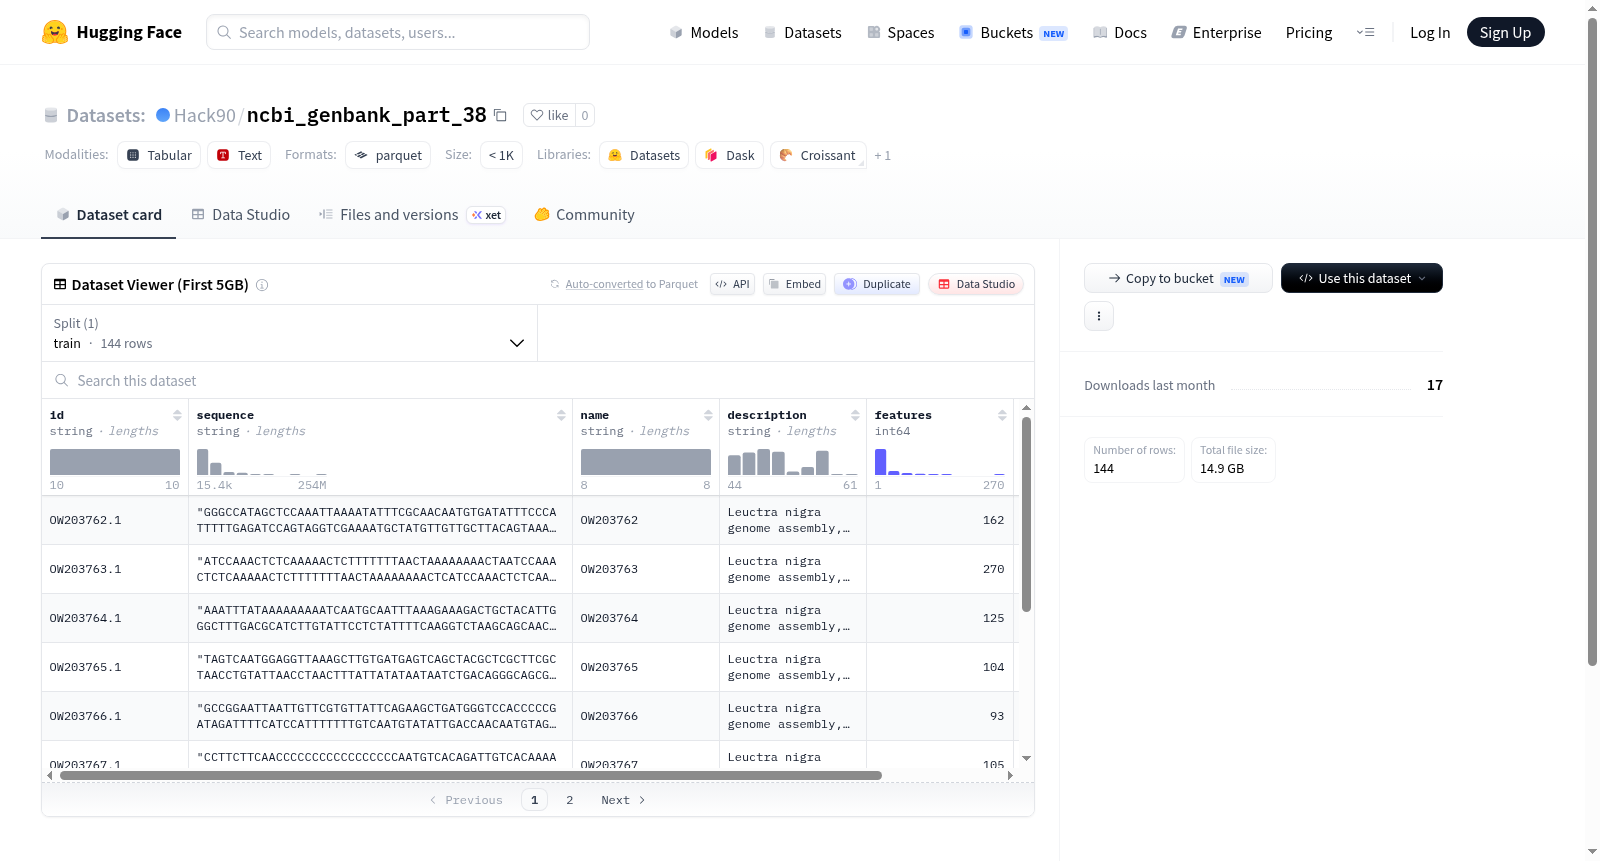Click the Hack90 user avatar

pos(163,115)
